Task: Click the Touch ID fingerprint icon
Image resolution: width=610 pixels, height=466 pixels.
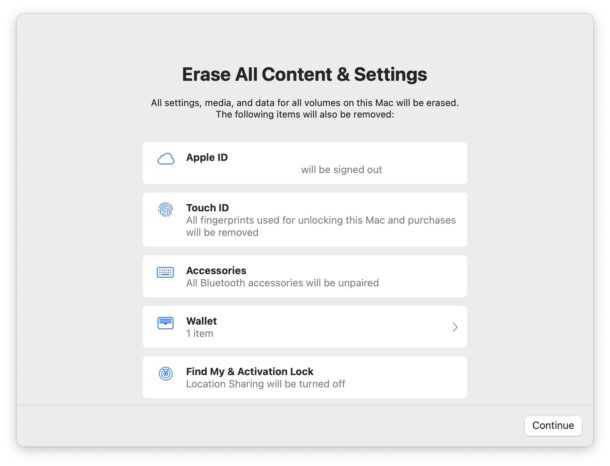Action: coord(165,210)
